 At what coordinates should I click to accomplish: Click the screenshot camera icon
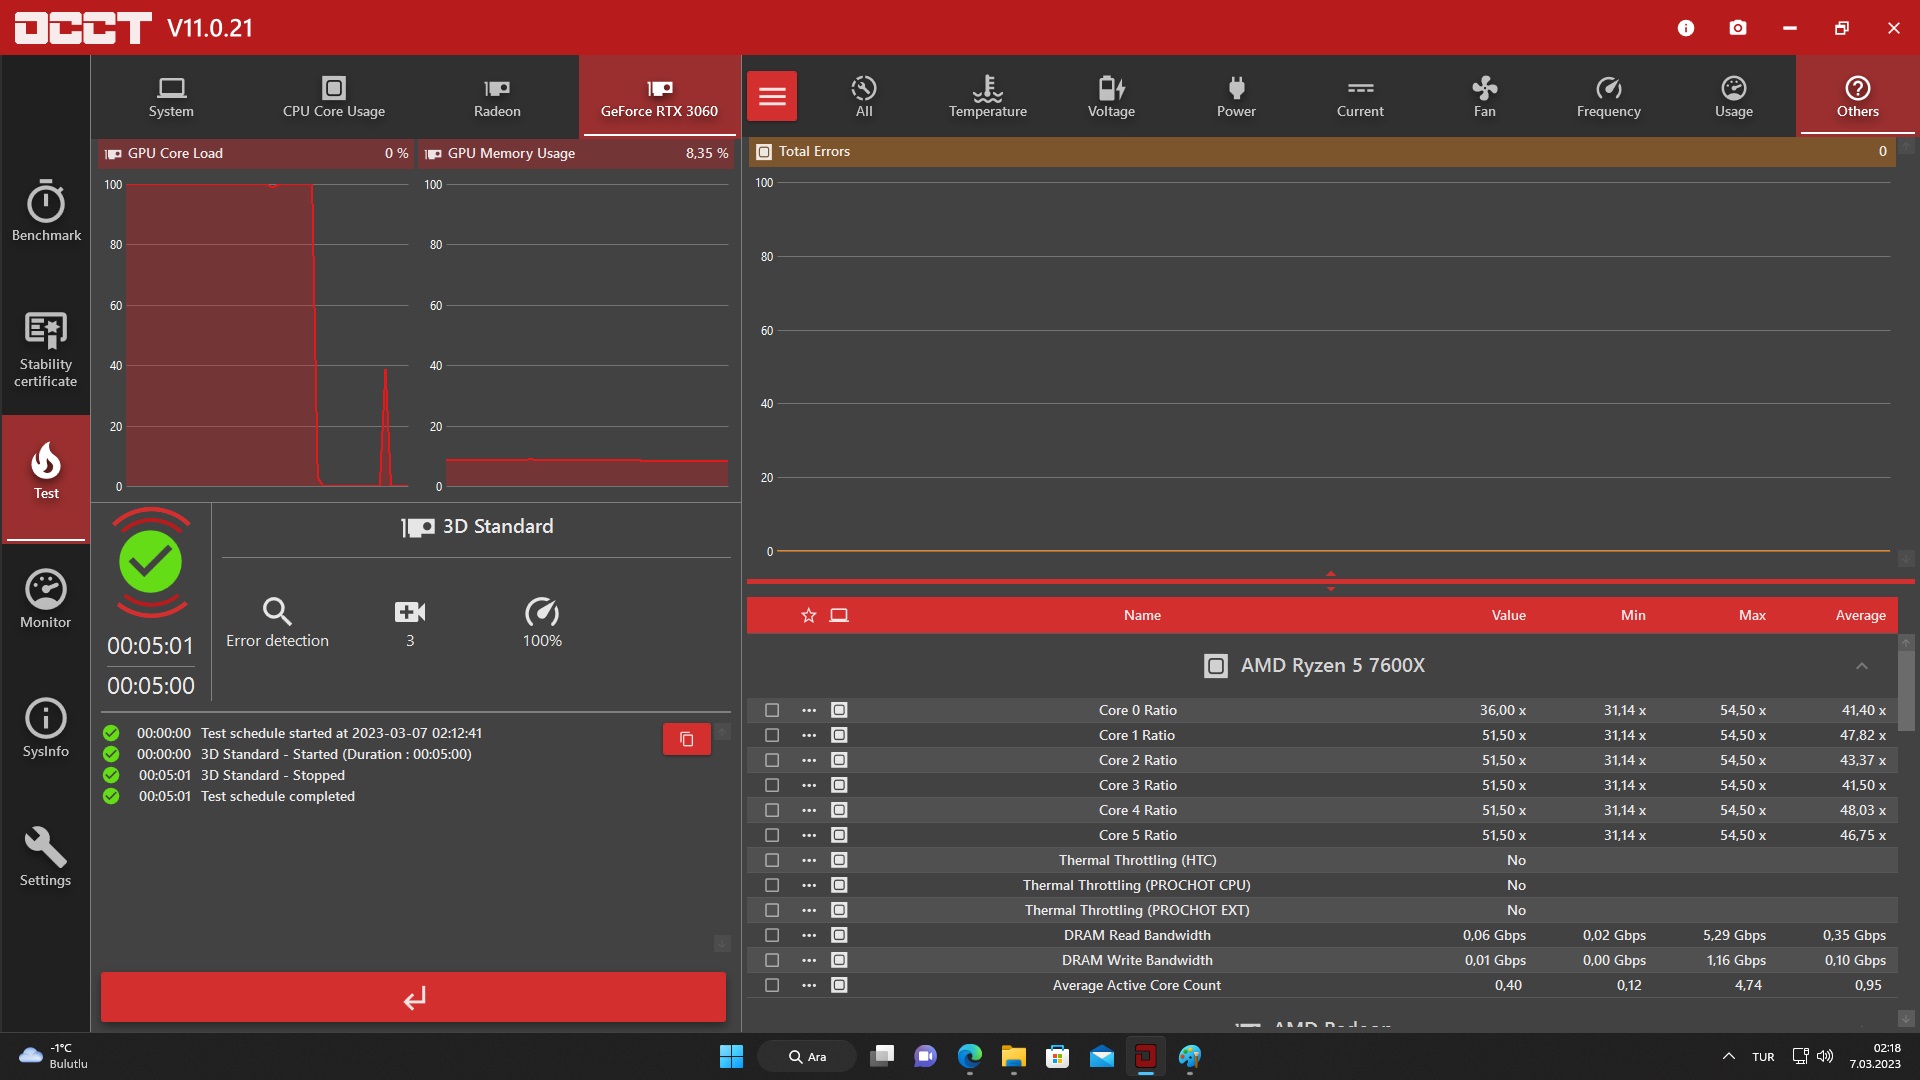[x=1738, y=28]
